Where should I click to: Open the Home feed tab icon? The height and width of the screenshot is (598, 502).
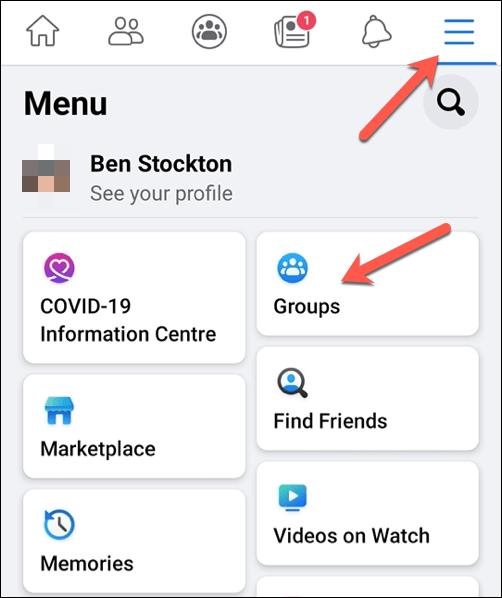coord(42,31)
